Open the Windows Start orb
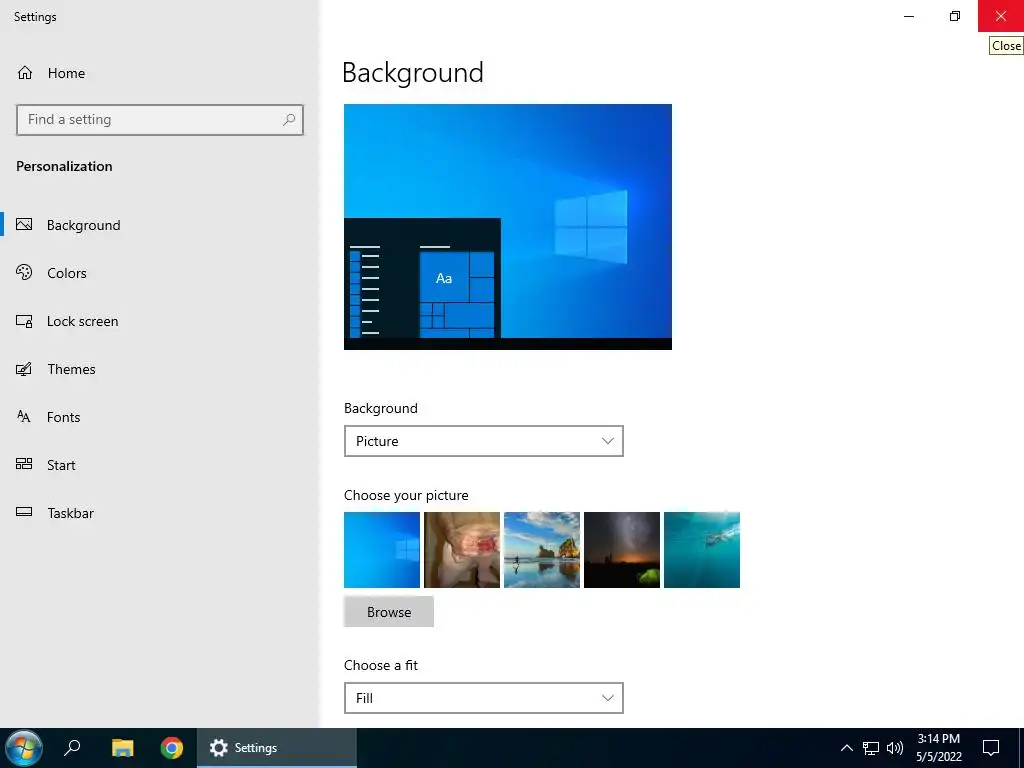This screenshot has height=768, width=1024. (24, 748)
